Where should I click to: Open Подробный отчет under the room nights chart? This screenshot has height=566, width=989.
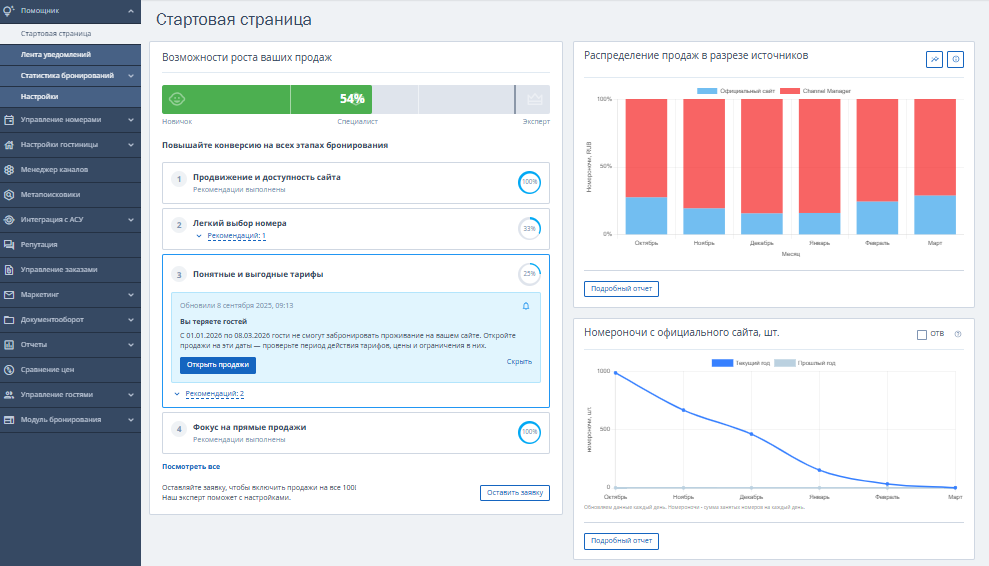click(x=621, y=541)
